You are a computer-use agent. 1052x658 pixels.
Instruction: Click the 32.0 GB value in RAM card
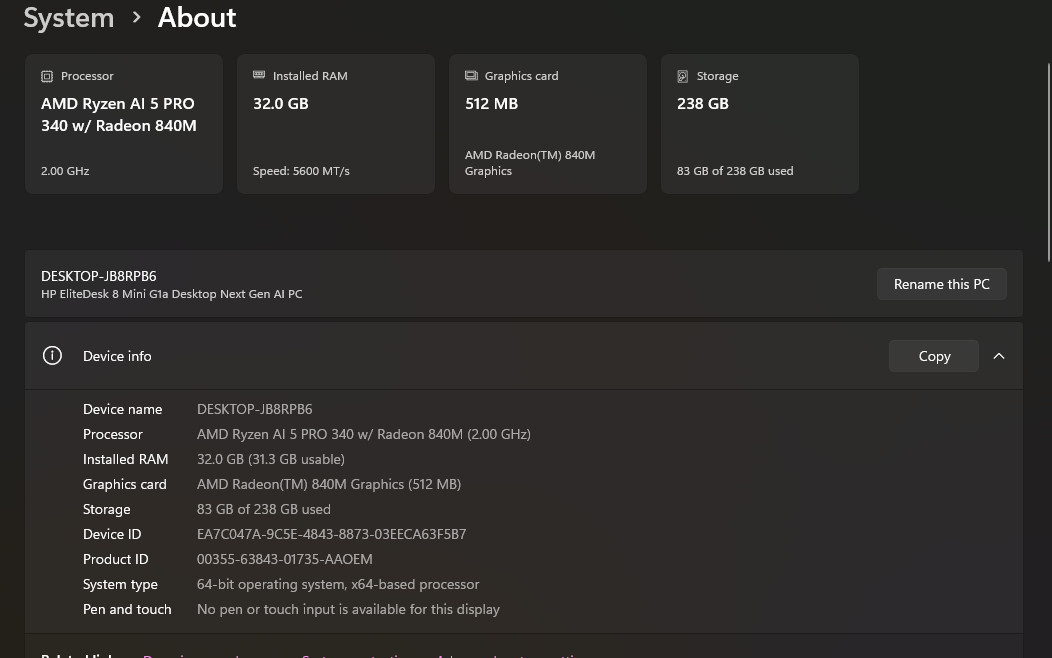coord(280,104)
